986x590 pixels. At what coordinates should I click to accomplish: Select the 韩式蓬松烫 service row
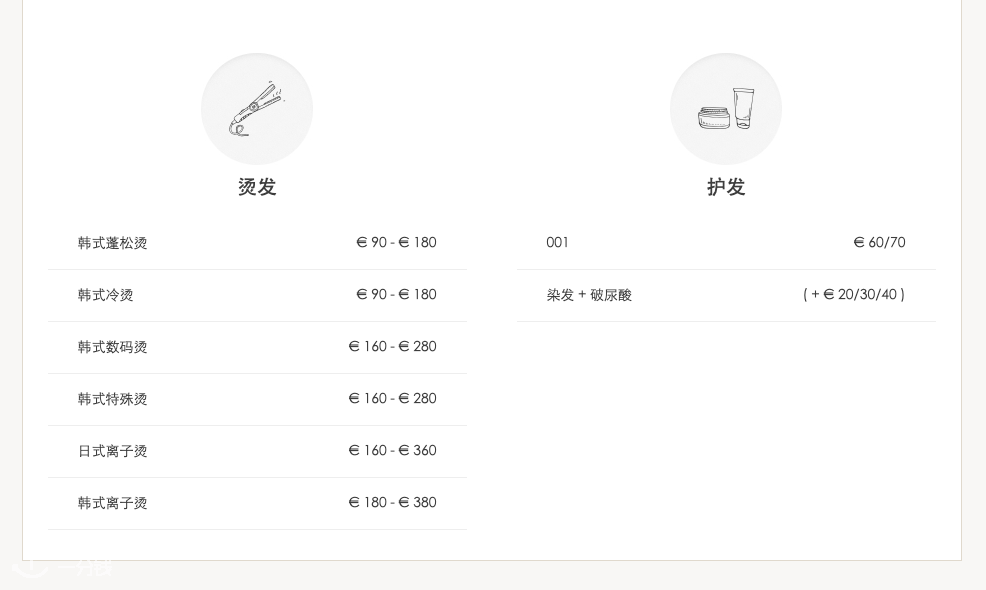pyautogui.click(x=257, y=243)
